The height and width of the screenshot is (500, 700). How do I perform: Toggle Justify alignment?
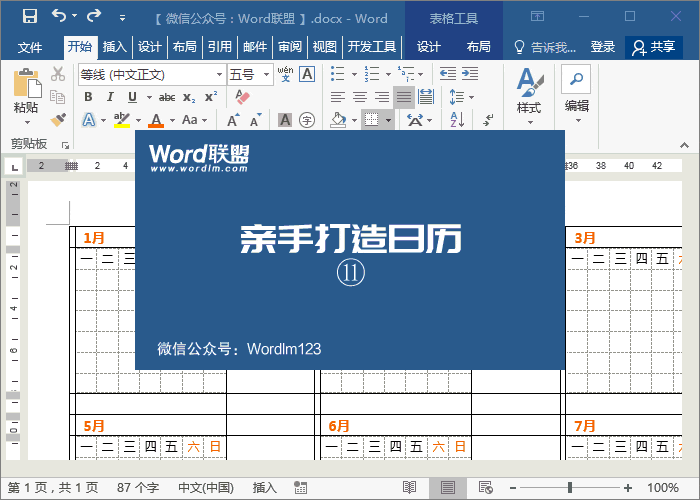(404, 97)
